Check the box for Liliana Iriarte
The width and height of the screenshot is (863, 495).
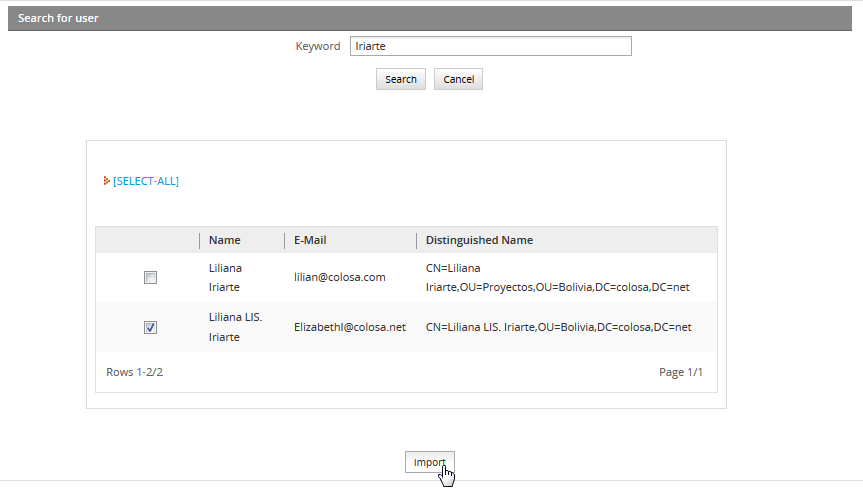[150, 278]
